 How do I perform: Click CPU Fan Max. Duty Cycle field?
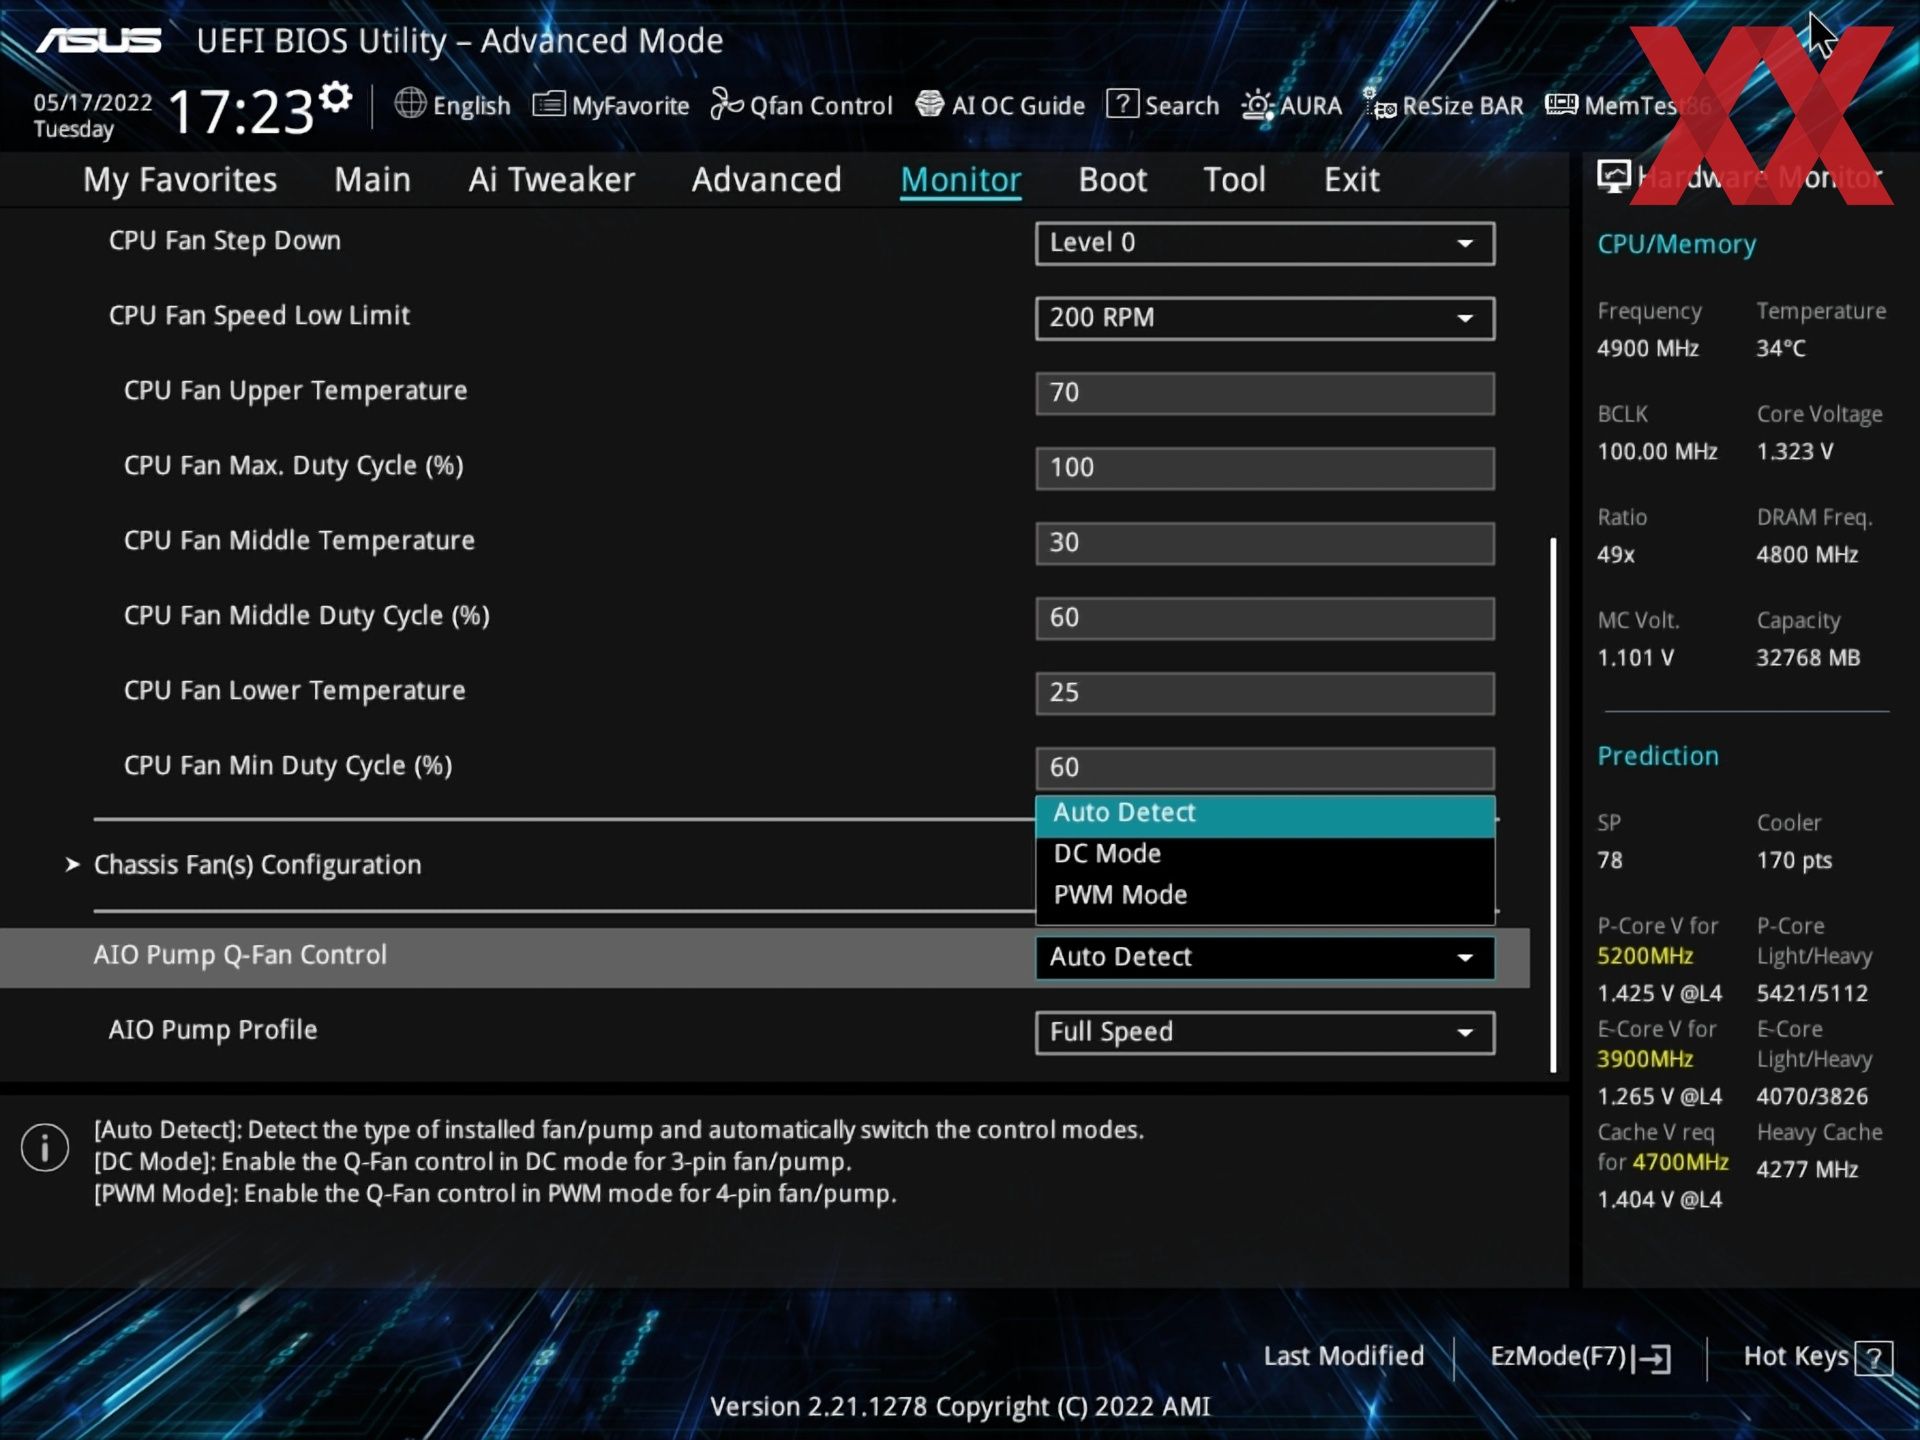click(x=1265, y=468)
